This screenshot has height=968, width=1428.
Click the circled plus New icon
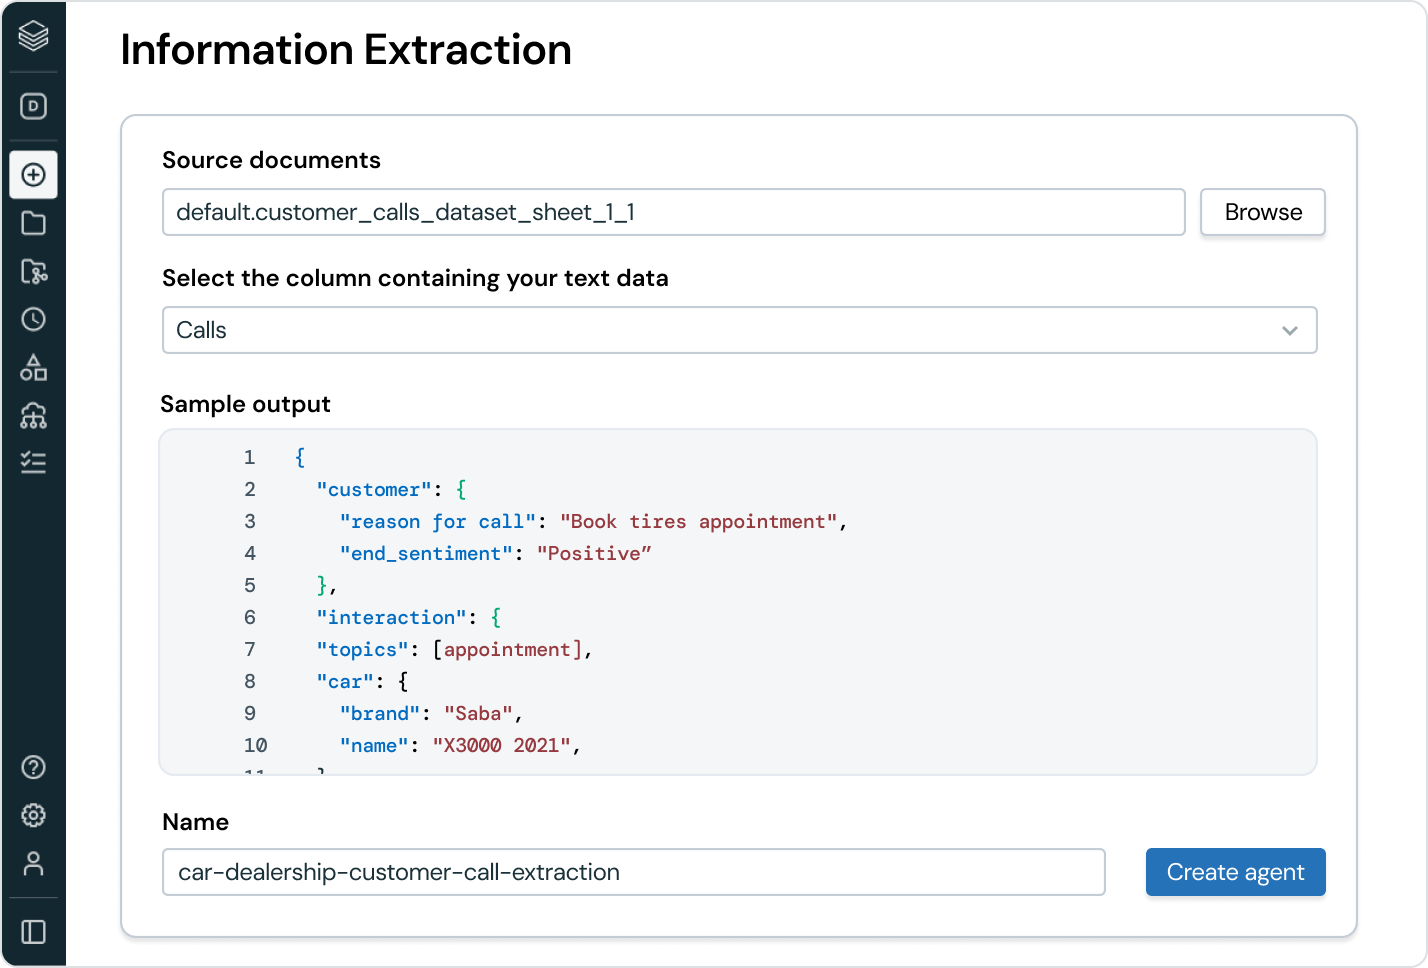tap(33, 175)
